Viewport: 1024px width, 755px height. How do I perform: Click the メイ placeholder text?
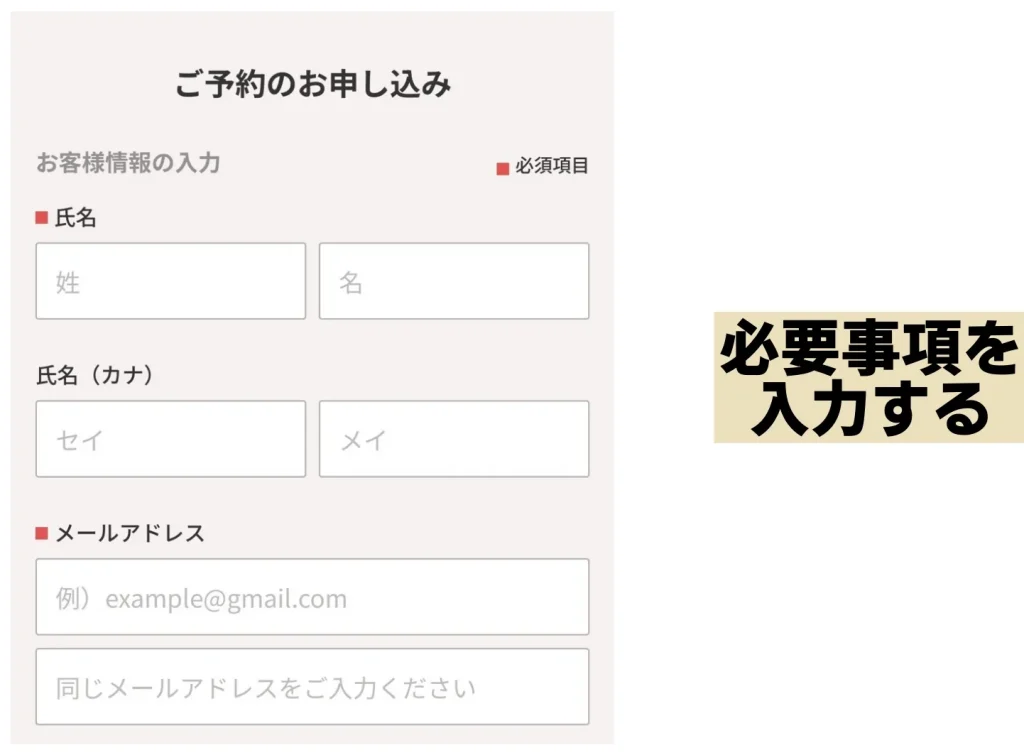(363, 440)
